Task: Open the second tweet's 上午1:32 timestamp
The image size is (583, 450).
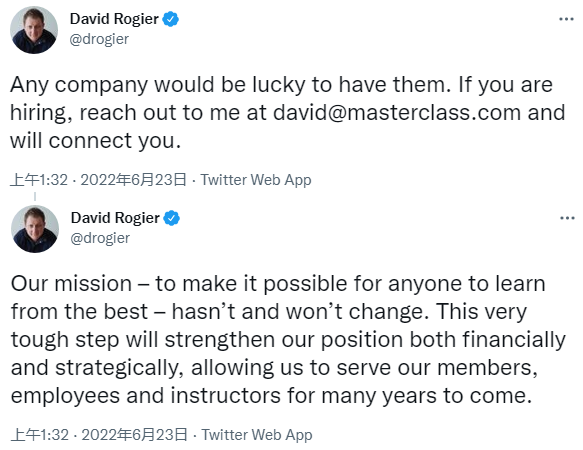Action: (40, 435)
